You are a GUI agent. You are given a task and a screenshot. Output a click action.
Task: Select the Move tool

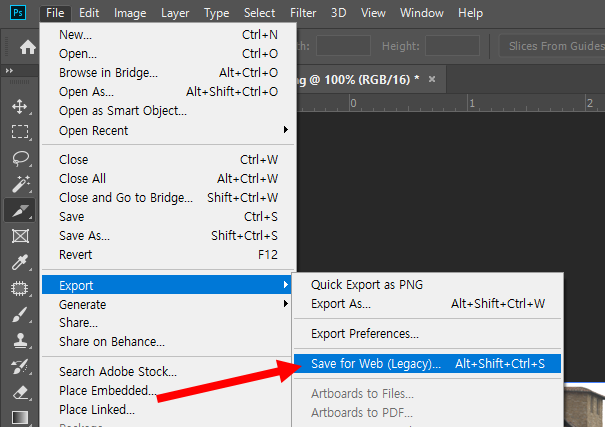point(20,106)
